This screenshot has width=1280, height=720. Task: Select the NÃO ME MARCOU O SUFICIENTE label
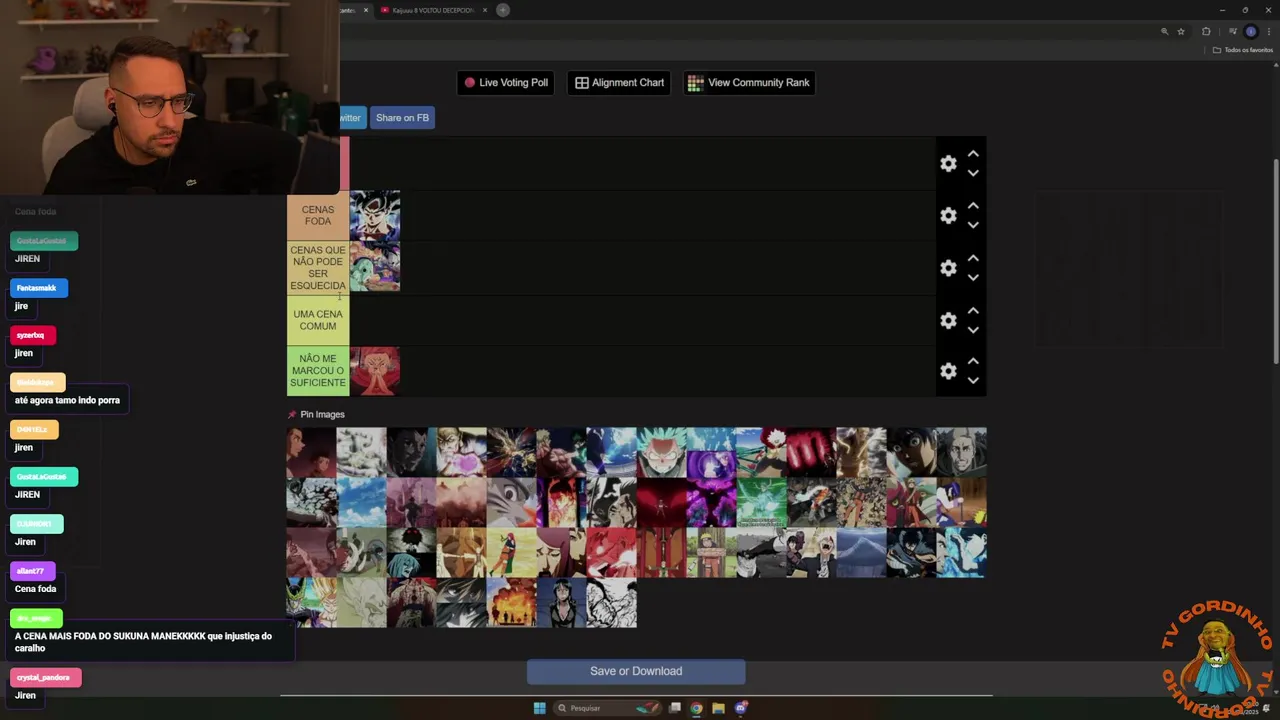click(x=318, y=371)
